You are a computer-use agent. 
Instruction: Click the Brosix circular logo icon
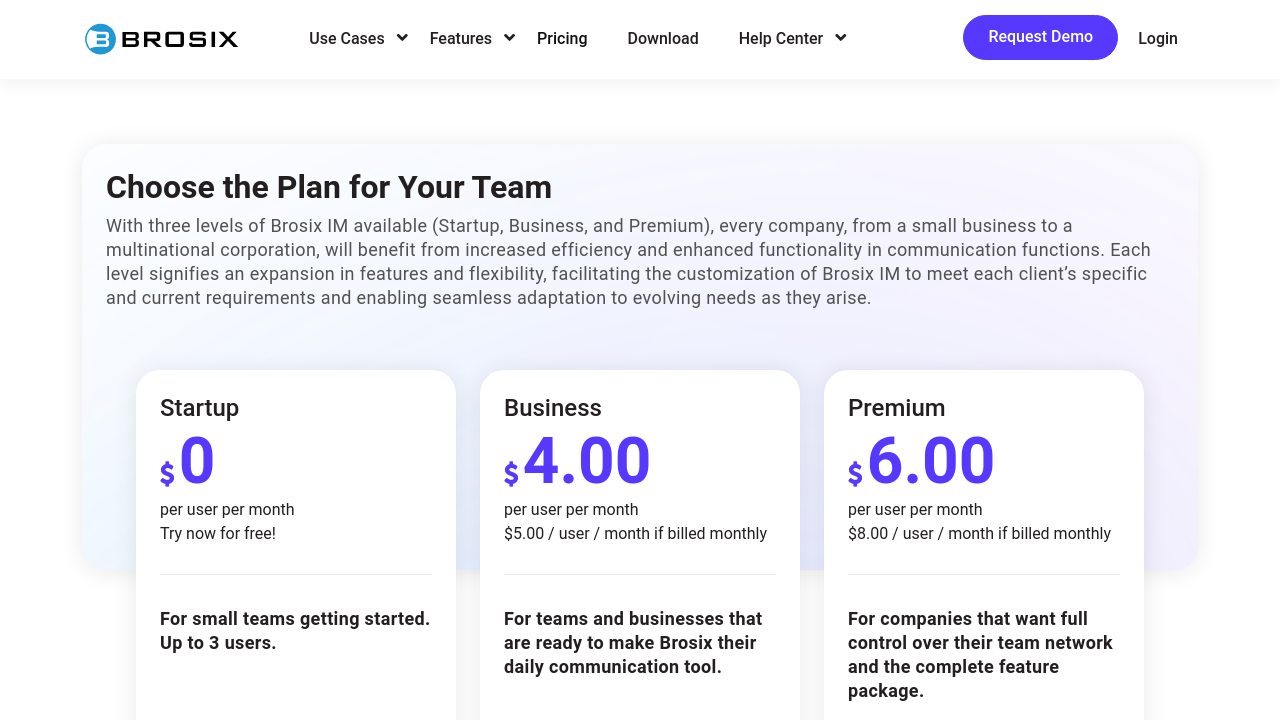(100, 39)
